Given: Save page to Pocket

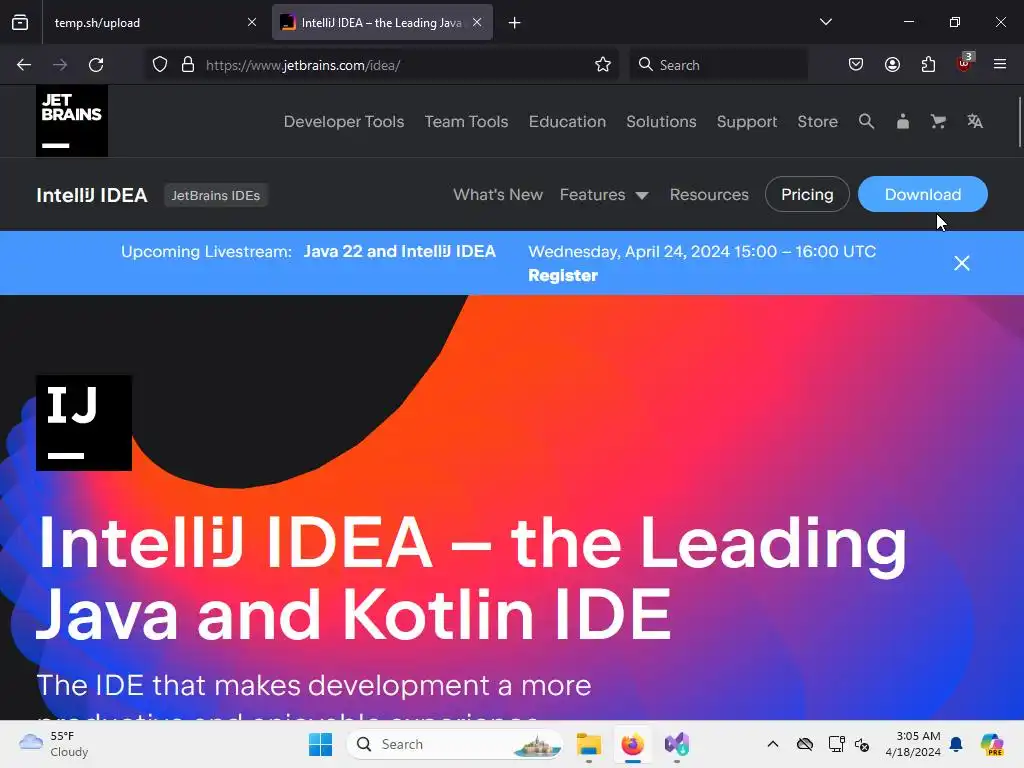Looking at the screenshot, I should pos(856,65).
